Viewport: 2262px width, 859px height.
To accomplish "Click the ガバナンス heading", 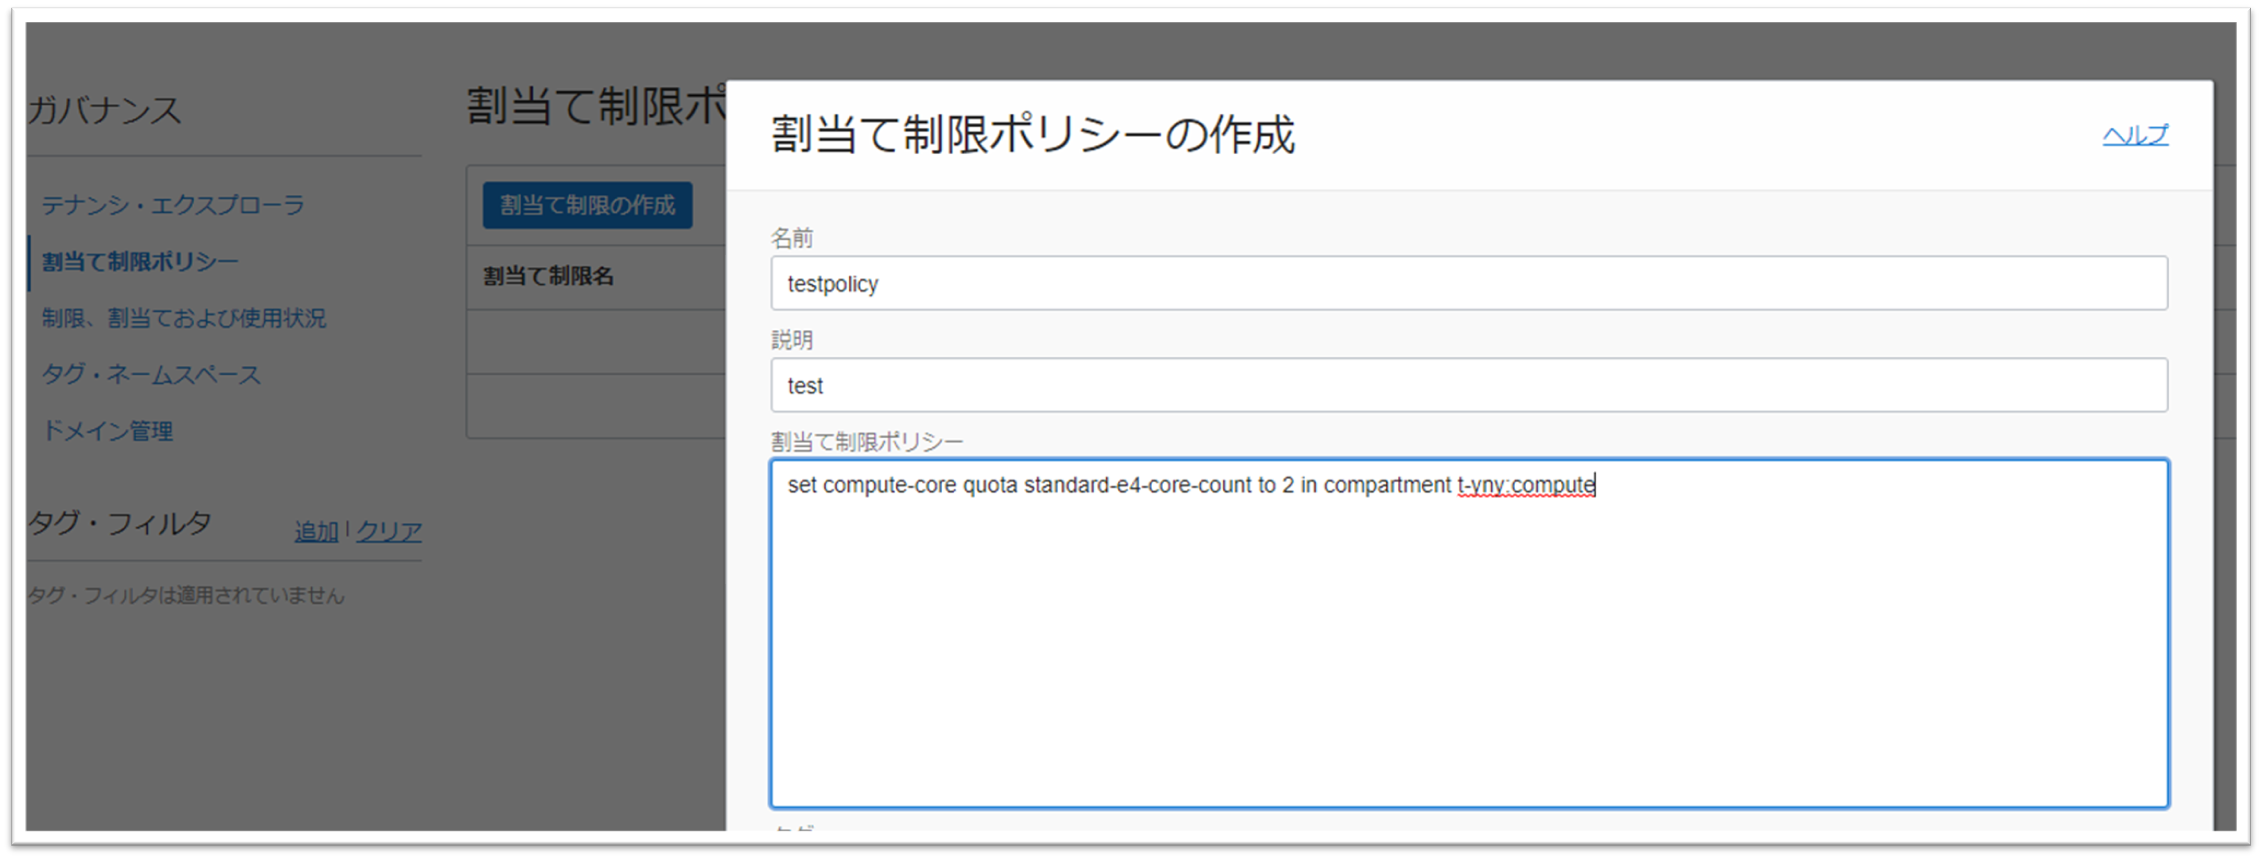I will [x=105, y=110].
